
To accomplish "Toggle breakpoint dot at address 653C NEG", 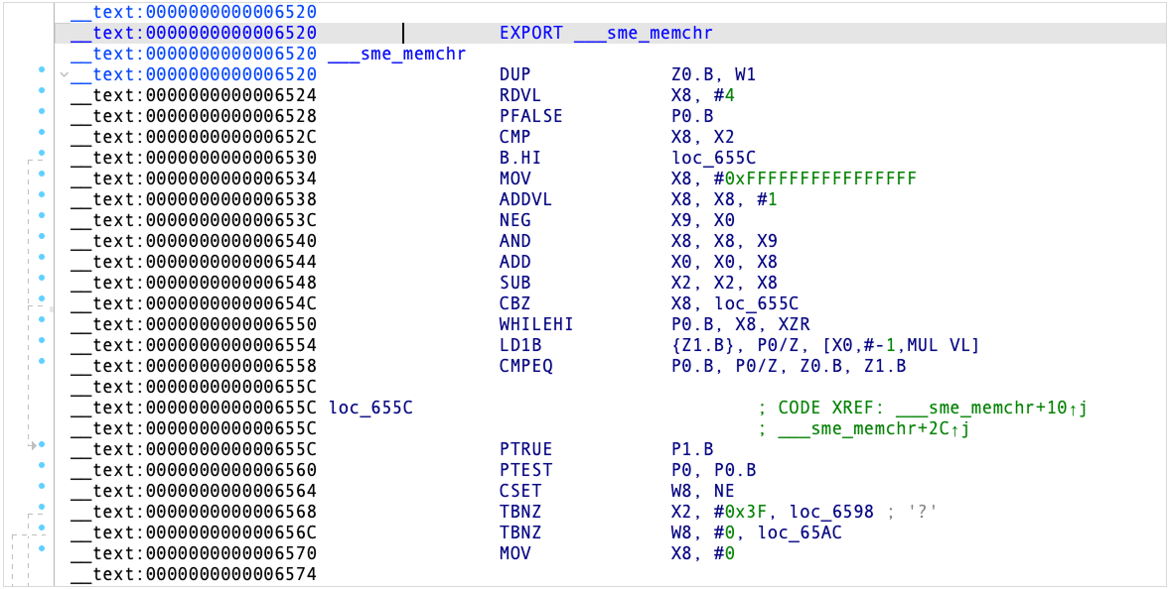I will pyautogui.click(x=42, y=215).
